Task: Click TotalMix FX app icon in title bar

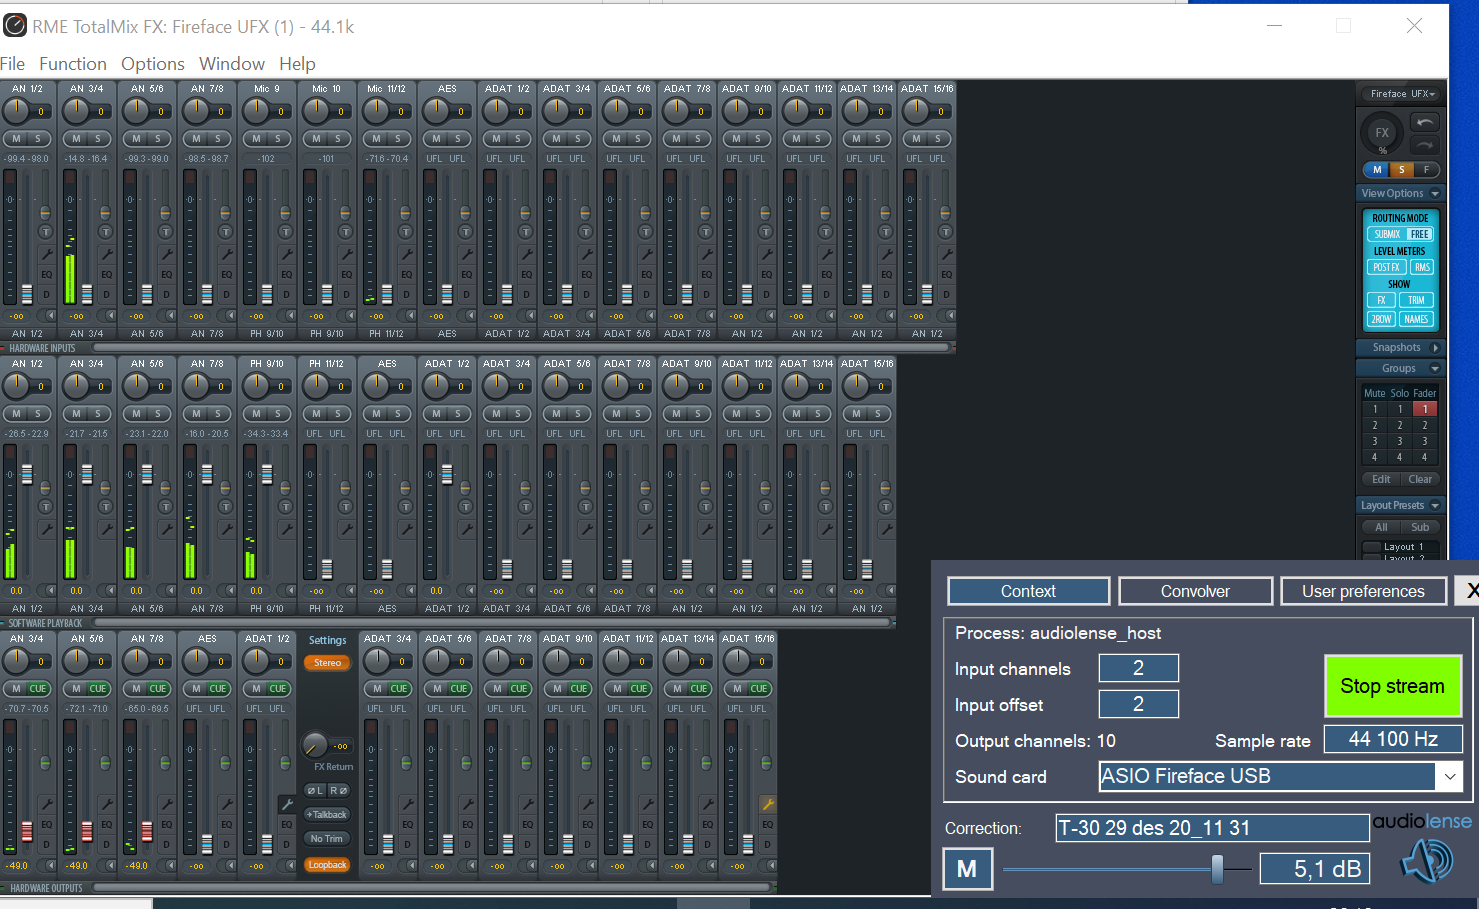Action: point(14,26)
